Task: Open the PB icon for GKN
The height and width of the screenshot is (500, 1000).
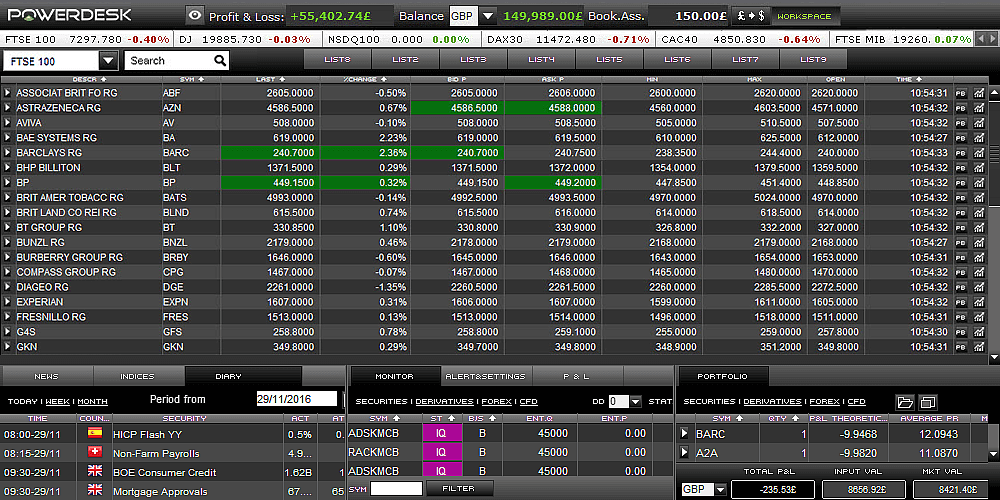Action: 961,347
